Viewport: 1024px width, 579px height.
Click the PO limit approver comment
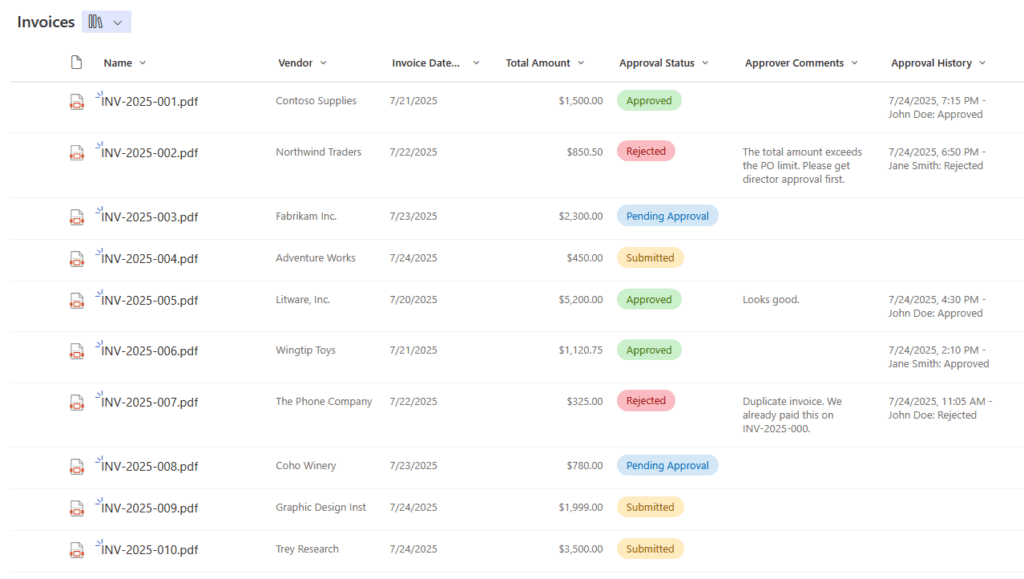click(803, 166)
